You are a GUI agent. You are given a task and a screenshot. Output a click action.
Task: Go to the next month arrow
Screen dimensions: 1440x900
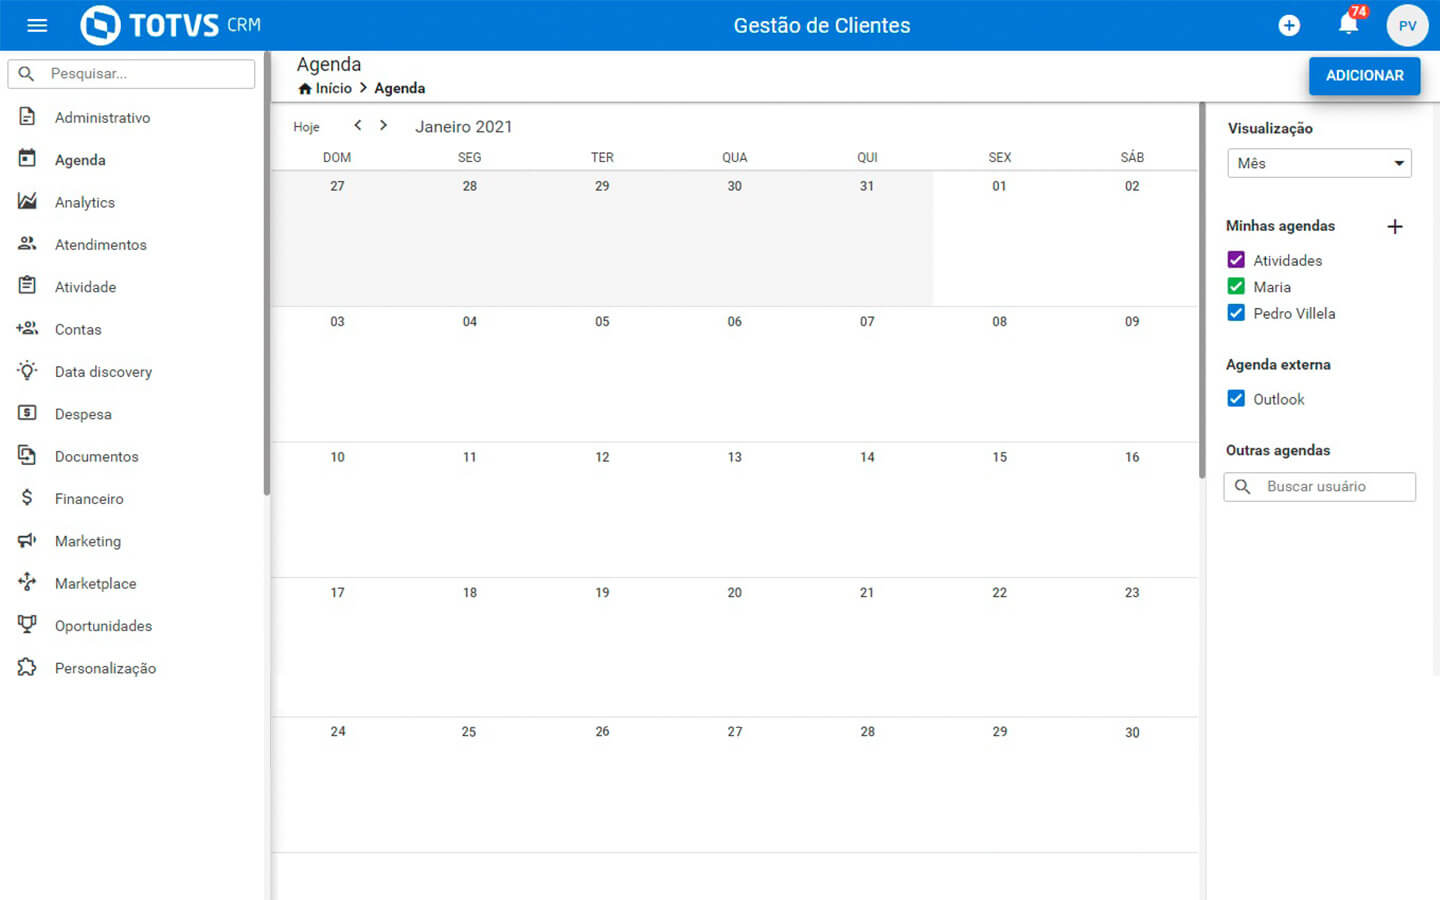click(383, 126)
